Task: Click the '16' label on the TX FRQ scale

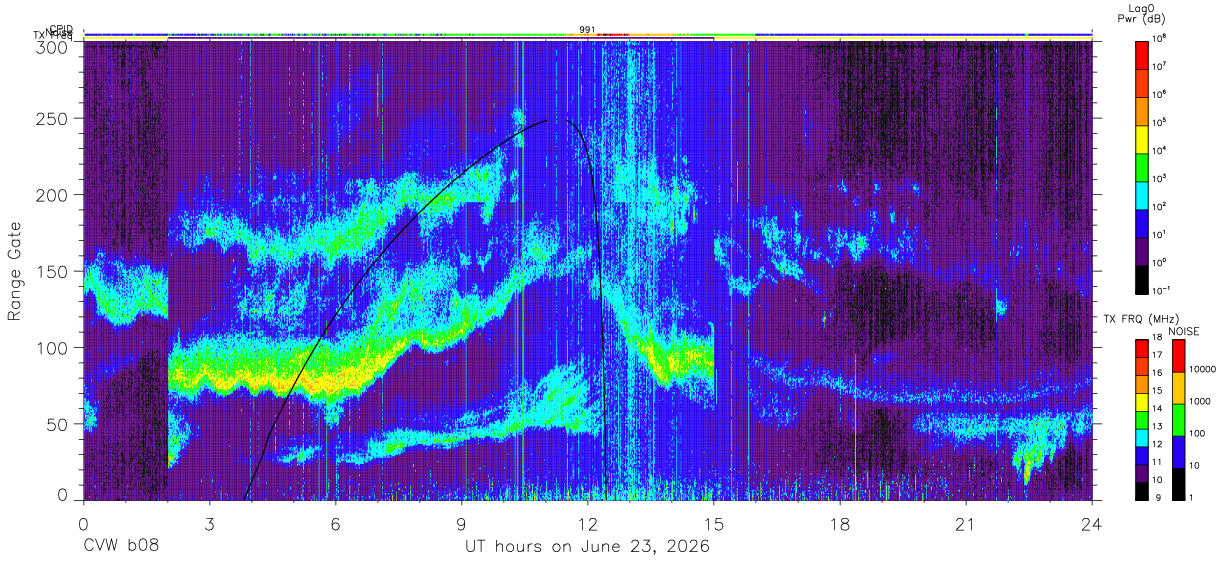Action: tap(1158, 372)
